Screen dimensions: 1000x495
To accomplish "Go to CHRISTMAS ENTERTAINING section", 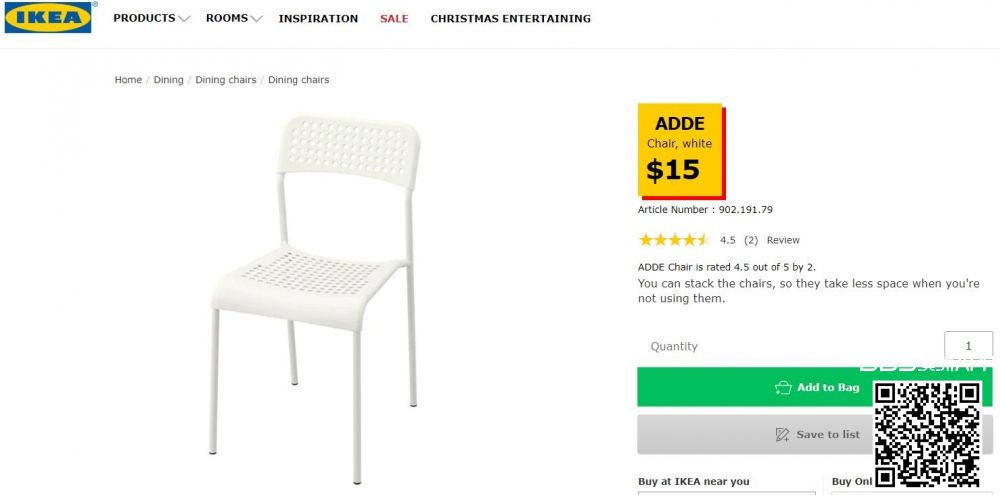I will [x=510, y=19].
